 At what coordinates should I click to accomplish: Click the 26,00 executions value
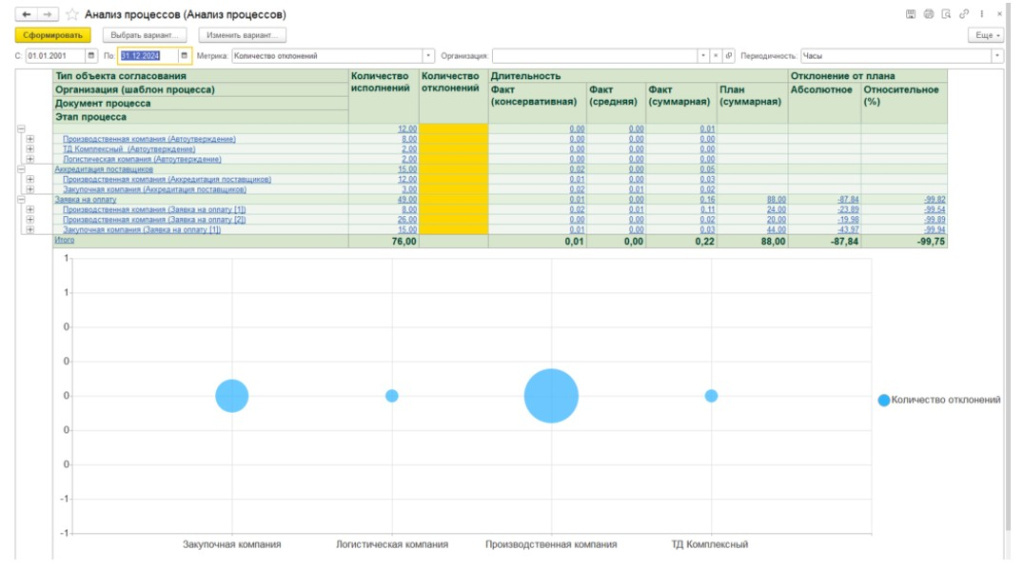click(x=407, y=219)
